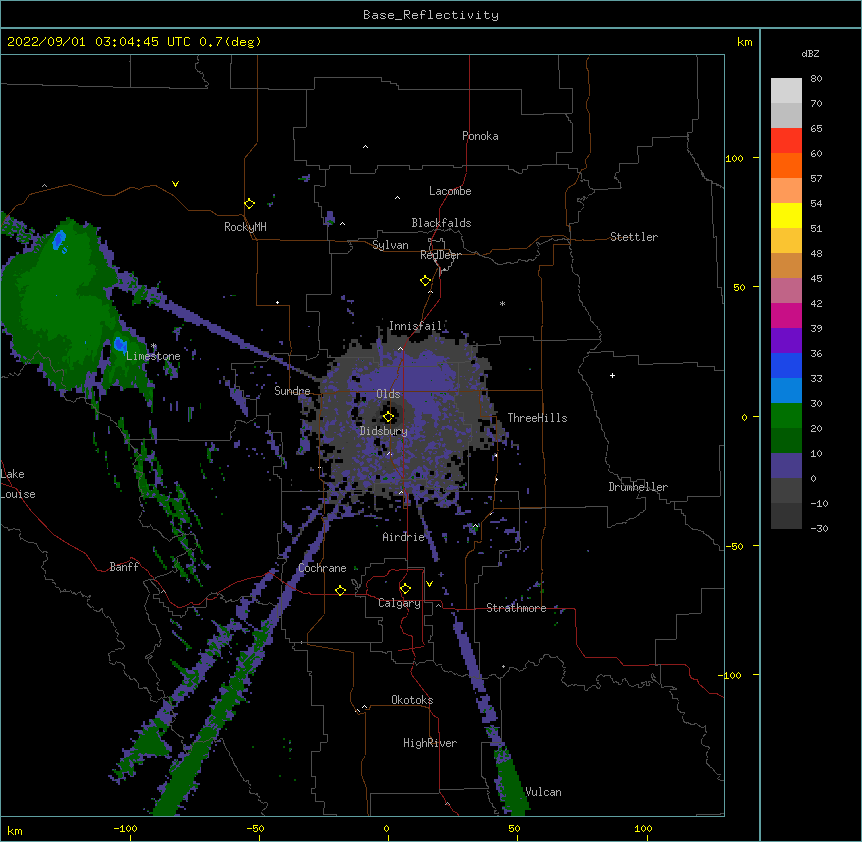
Task: Click the RockyMH label
Action: point(245,227)
